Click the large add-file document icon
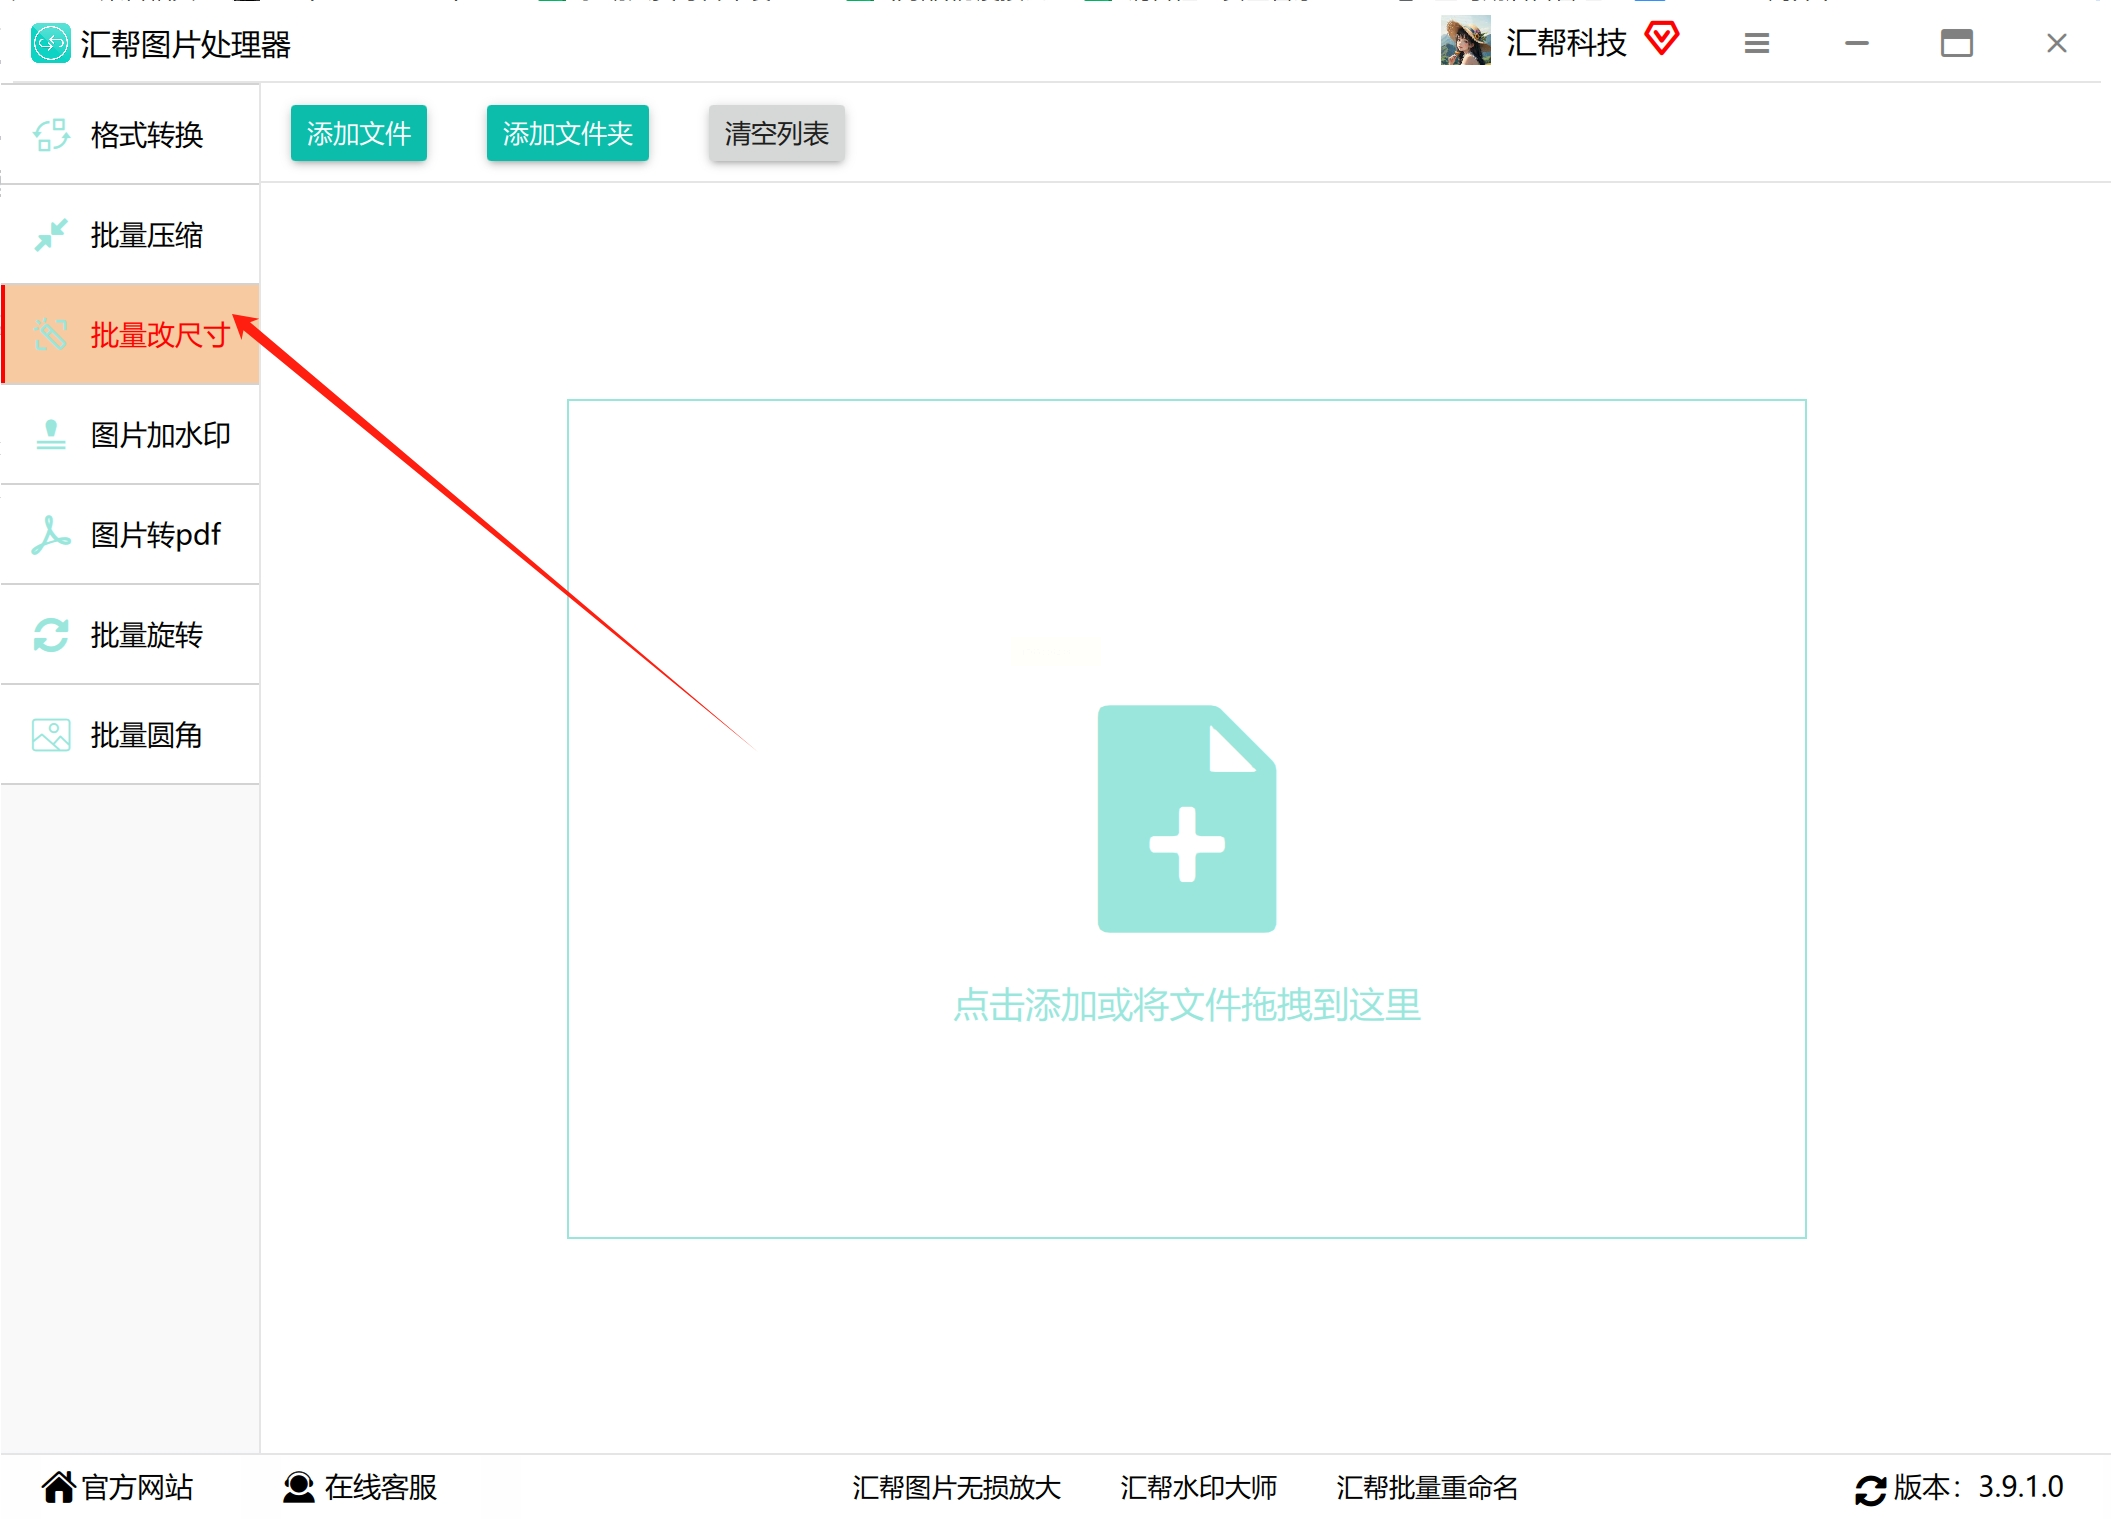The width and height of the screenshot is (2111, 1519). point(1186,819)
